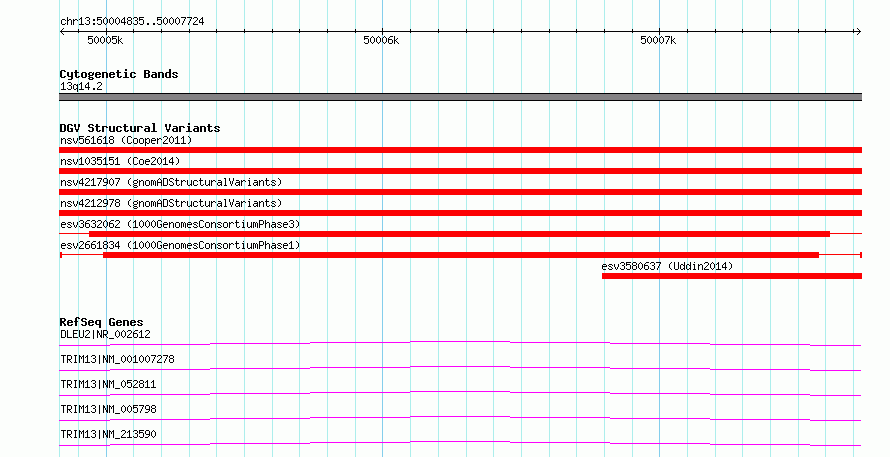This screenshot has height=457, width=890.
Task: Open variant nsv561618 (Cooper2011) label
Action: pyautogui.click(x=126, y=140)
